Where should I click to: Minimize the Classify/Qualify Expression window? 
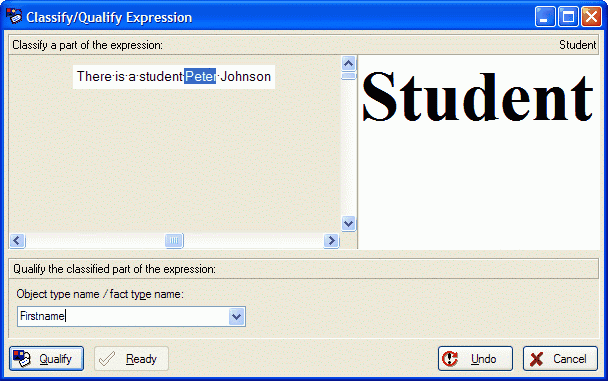click(545, 17)
